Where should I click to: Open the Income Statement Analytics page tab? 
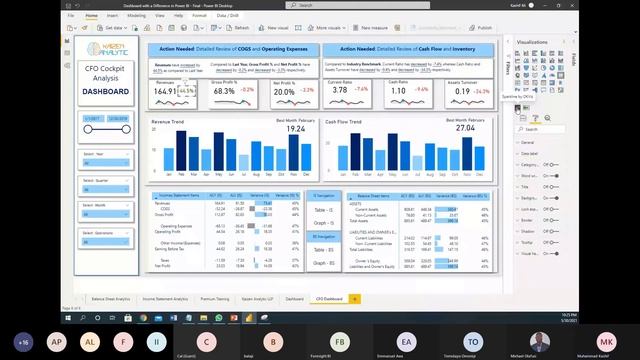165,299
